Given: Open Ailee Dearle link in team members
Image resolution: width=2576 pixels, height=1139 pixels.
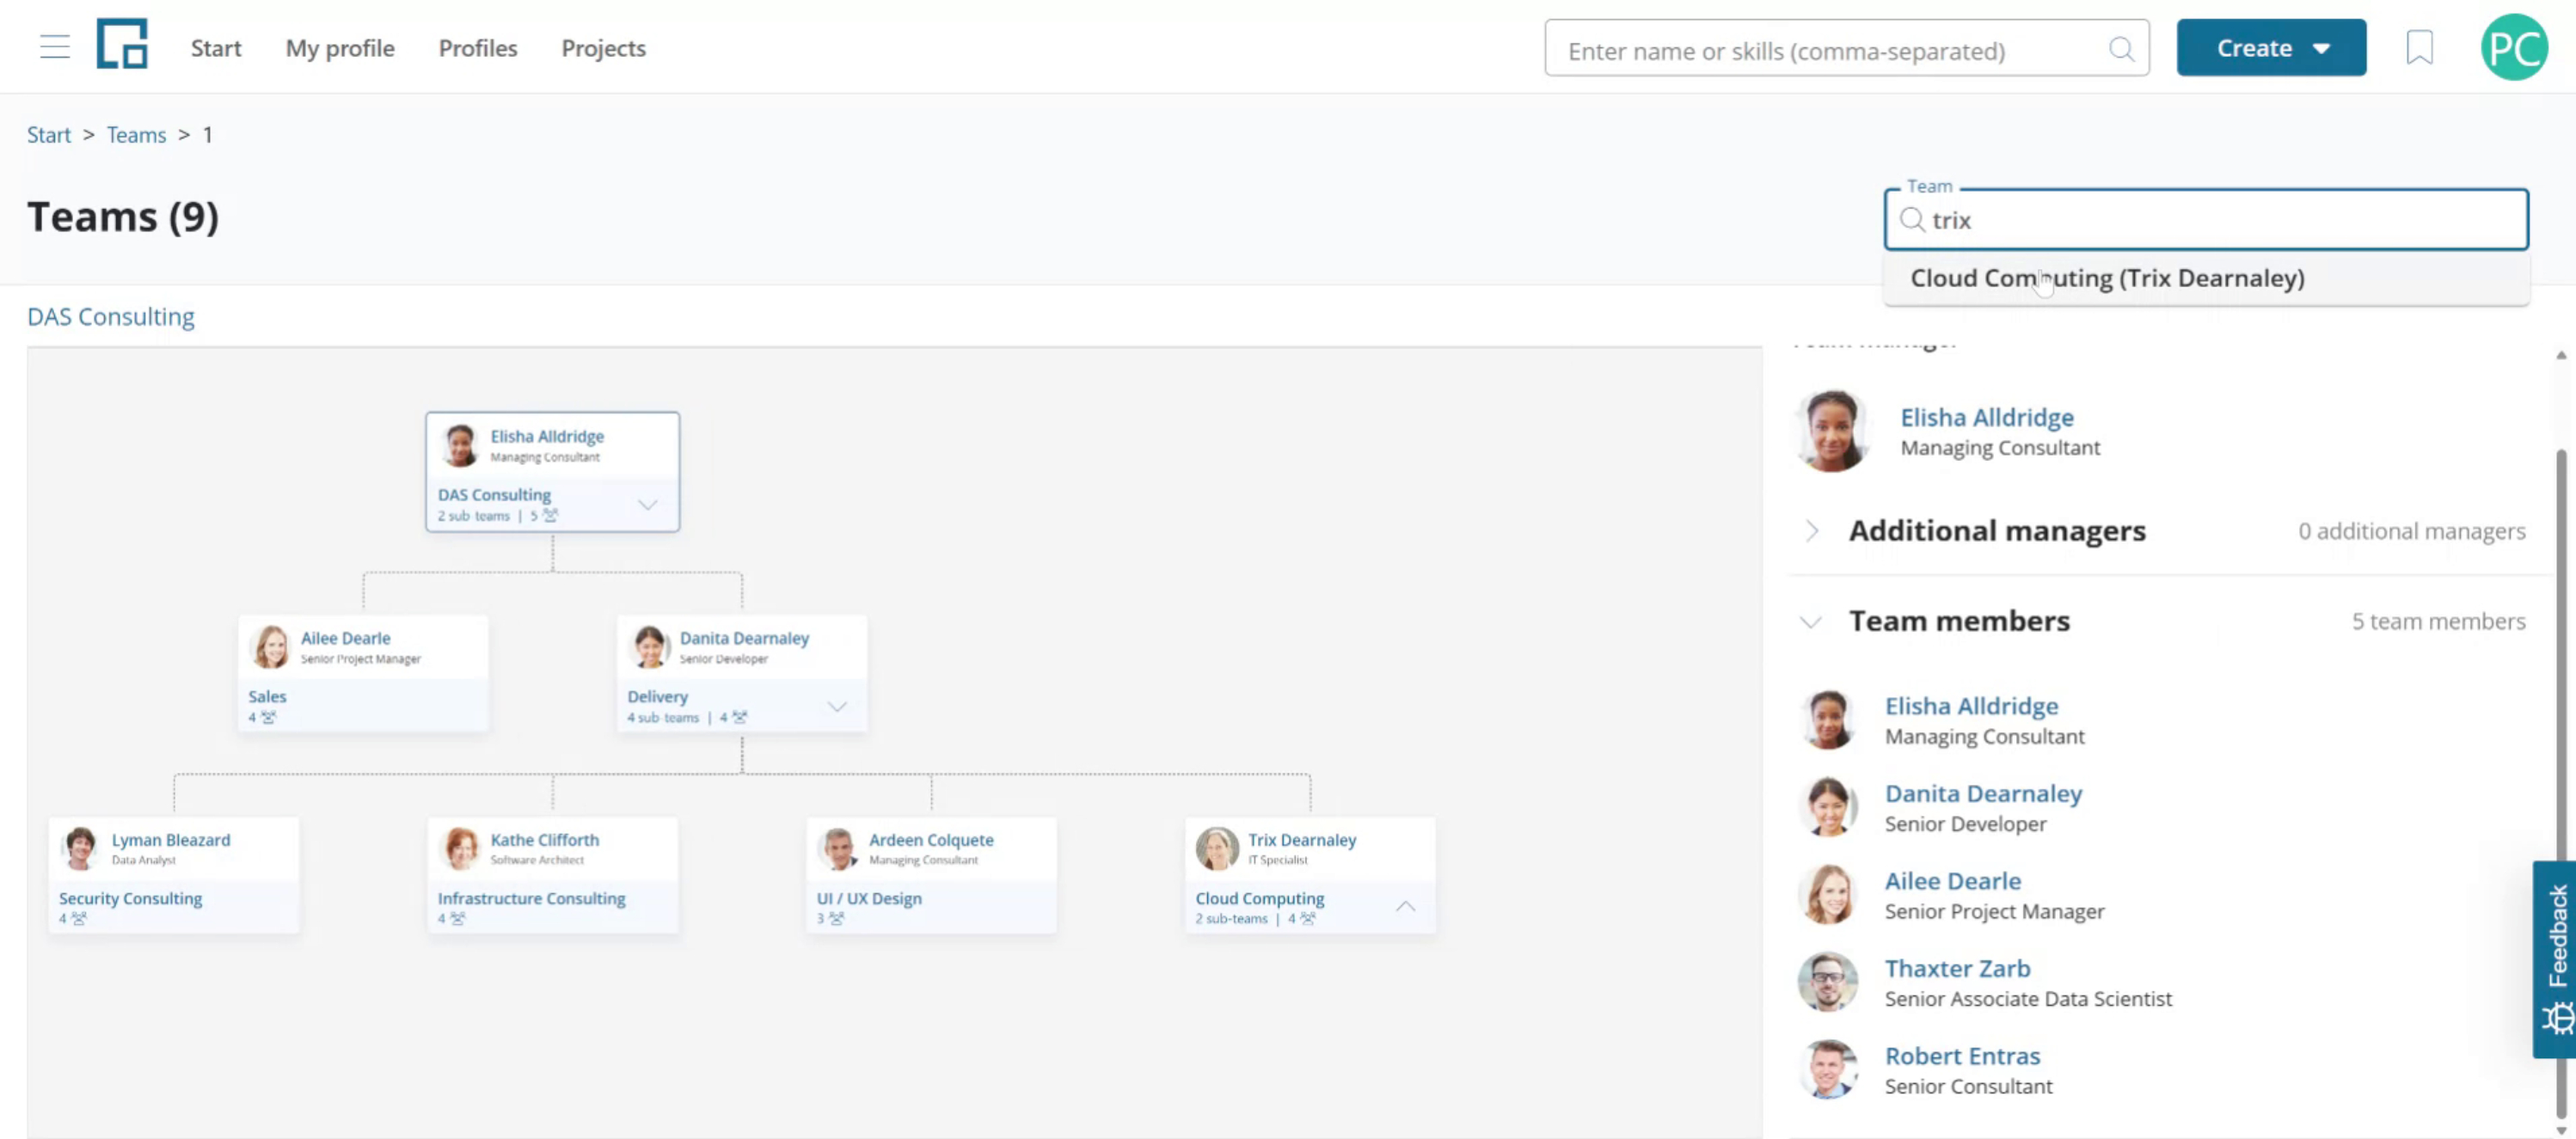Looking at the screenshot, I should point(1952,881).
